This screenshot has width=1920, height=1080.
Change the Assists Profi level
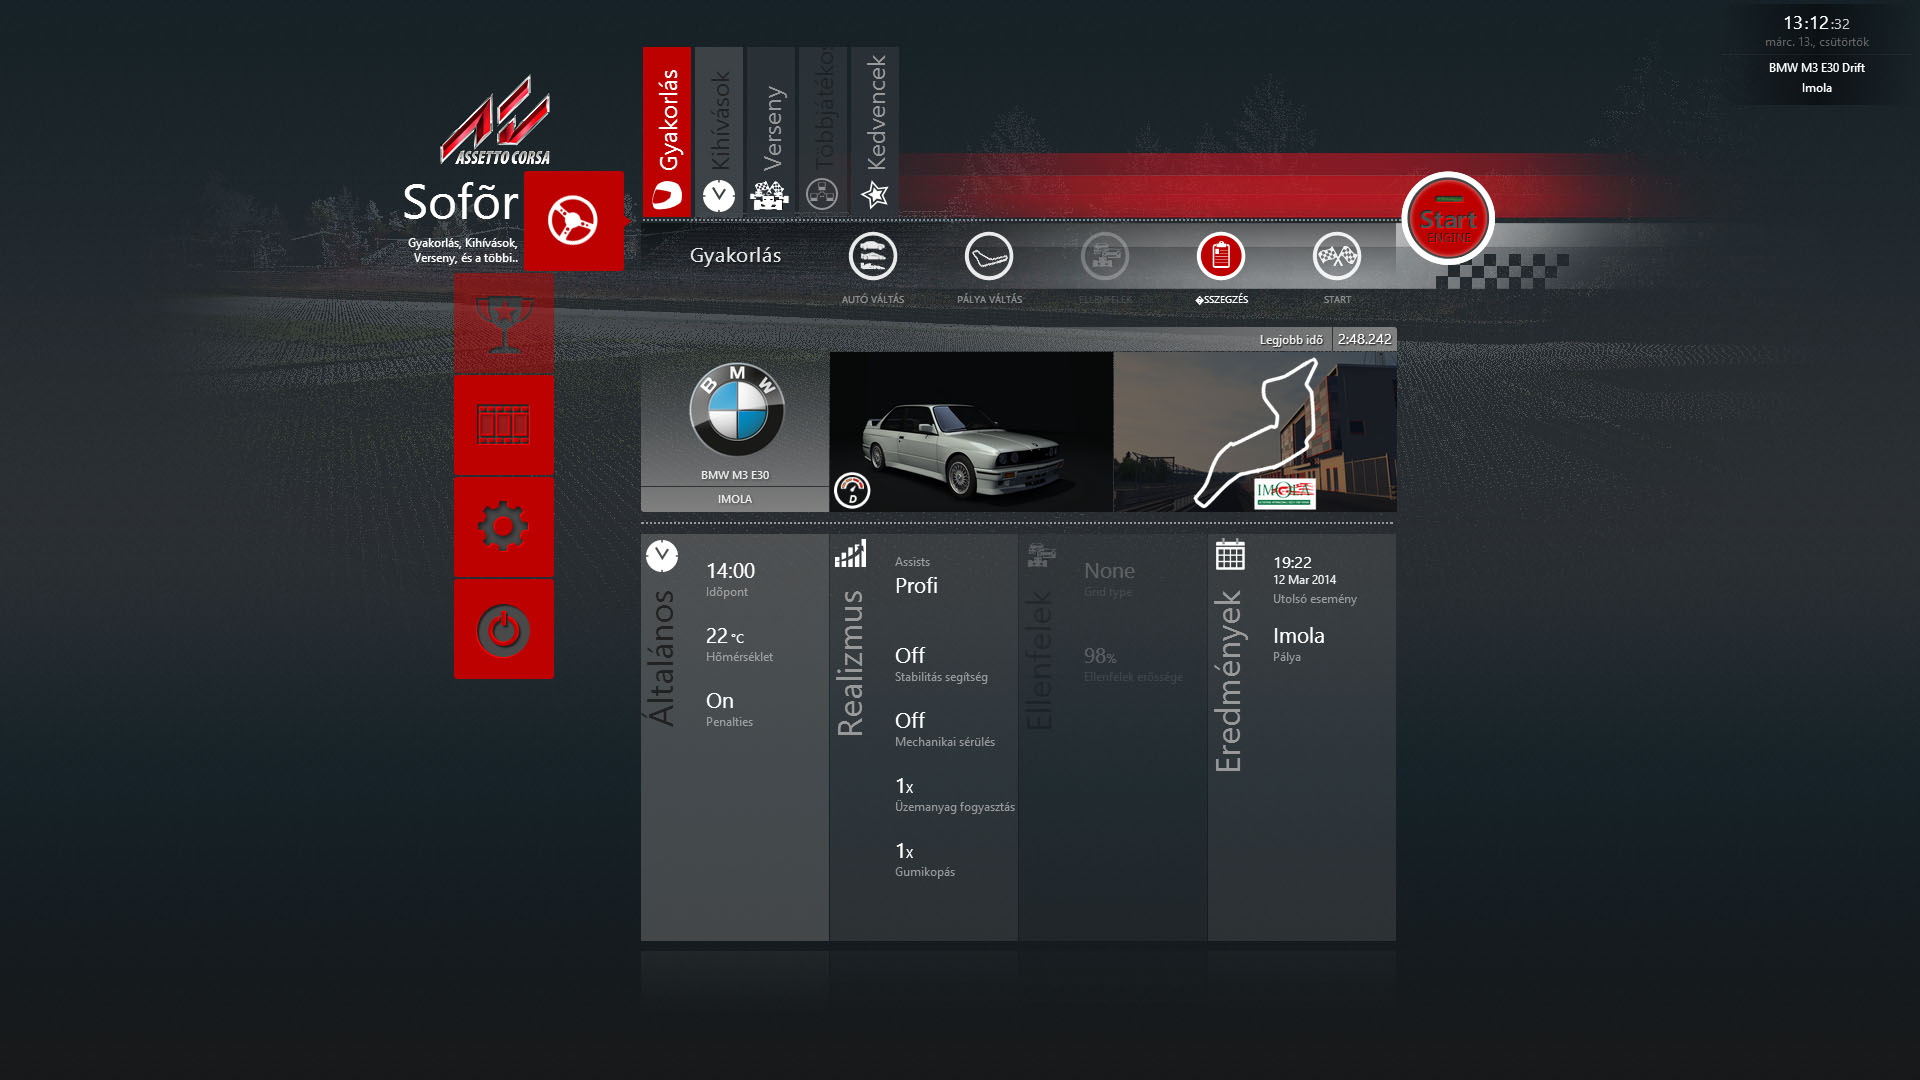point(916,586)
